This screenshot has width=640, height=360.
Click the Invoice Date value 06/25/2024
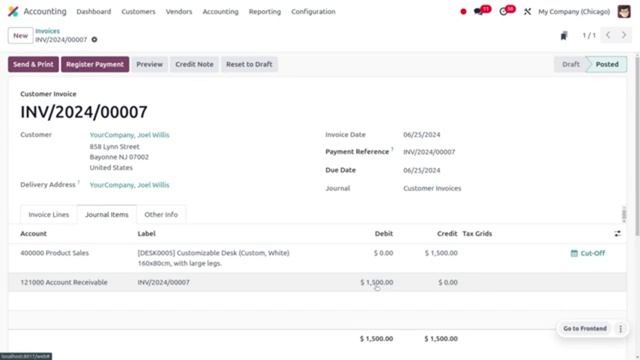pyautogui.click(x=422, y=135)
